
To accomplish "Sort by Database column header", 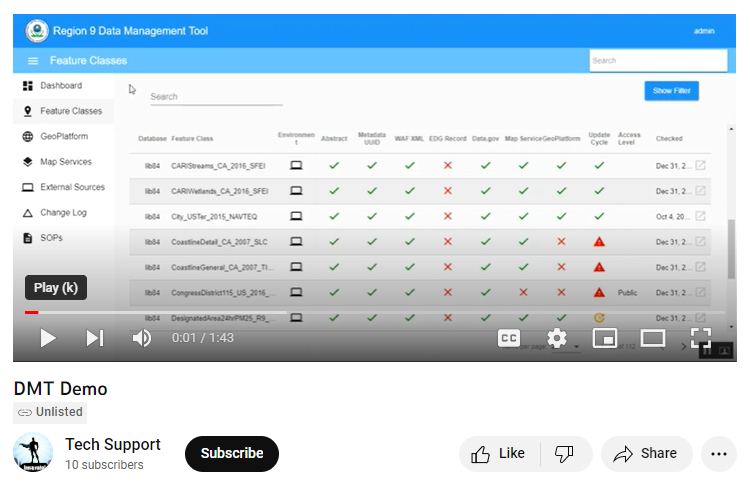I will [x=152, y=139].
